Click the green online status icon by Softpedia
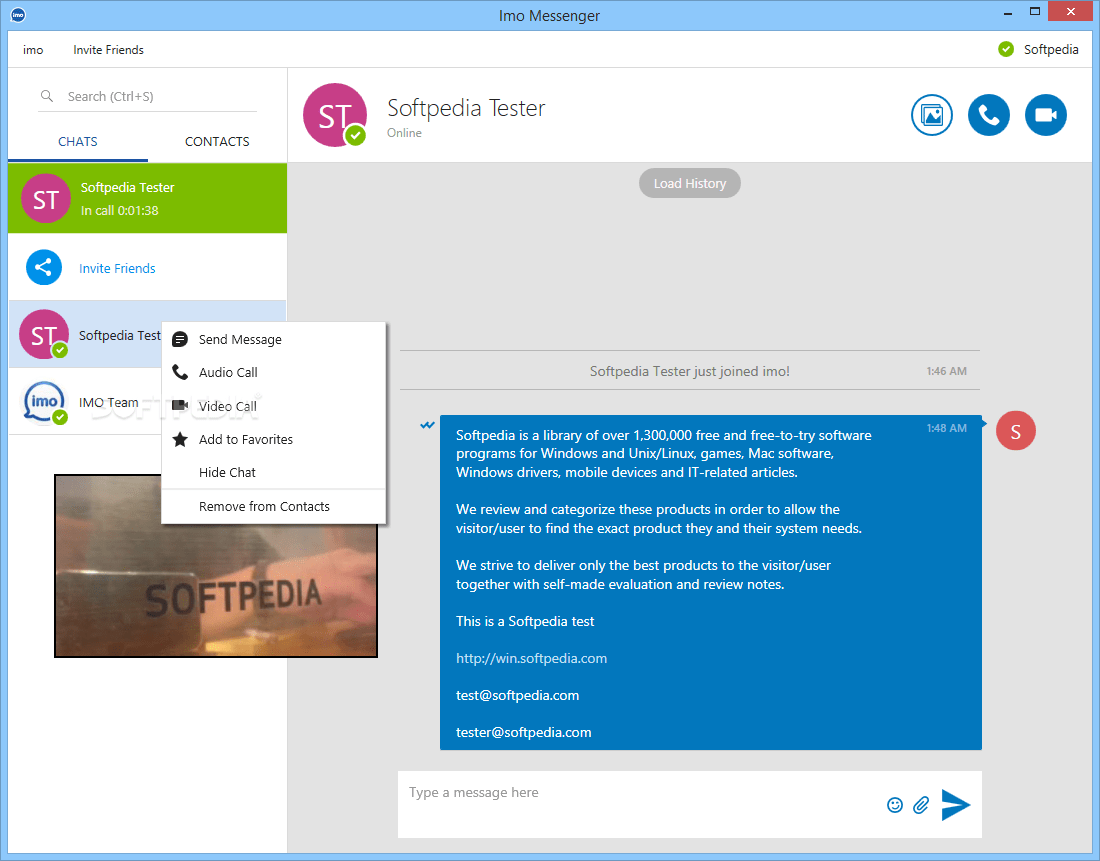 [1005, 49]
